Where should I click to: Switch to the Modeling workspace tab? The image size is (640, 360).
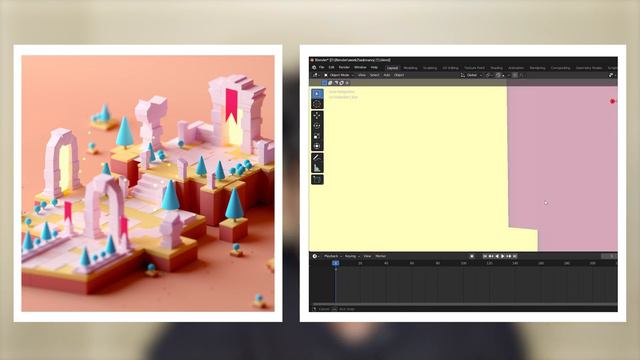410,68
